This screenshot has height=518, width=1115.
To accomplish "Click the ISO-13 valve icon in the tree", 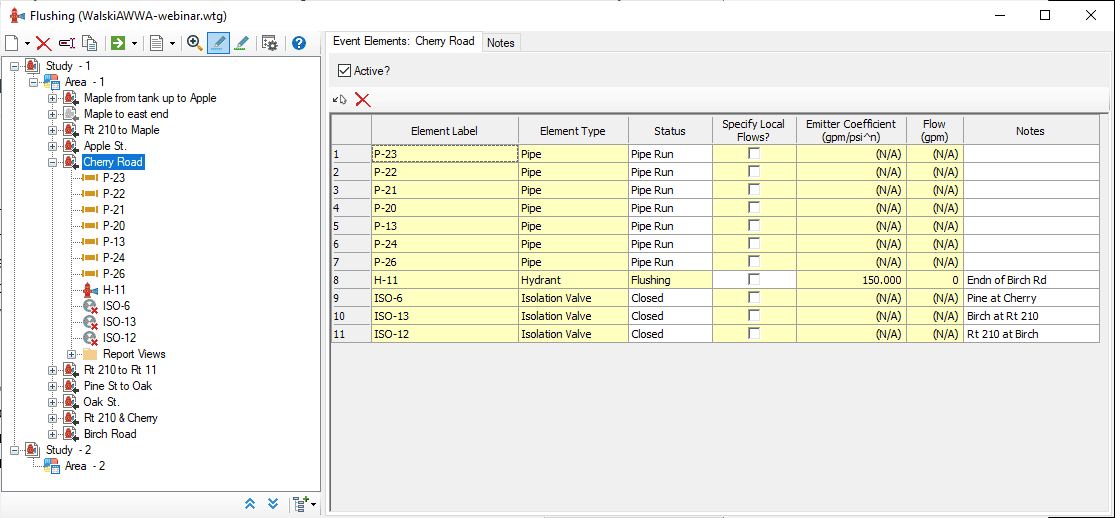I will pyautogui.click(x=90, y=322).
